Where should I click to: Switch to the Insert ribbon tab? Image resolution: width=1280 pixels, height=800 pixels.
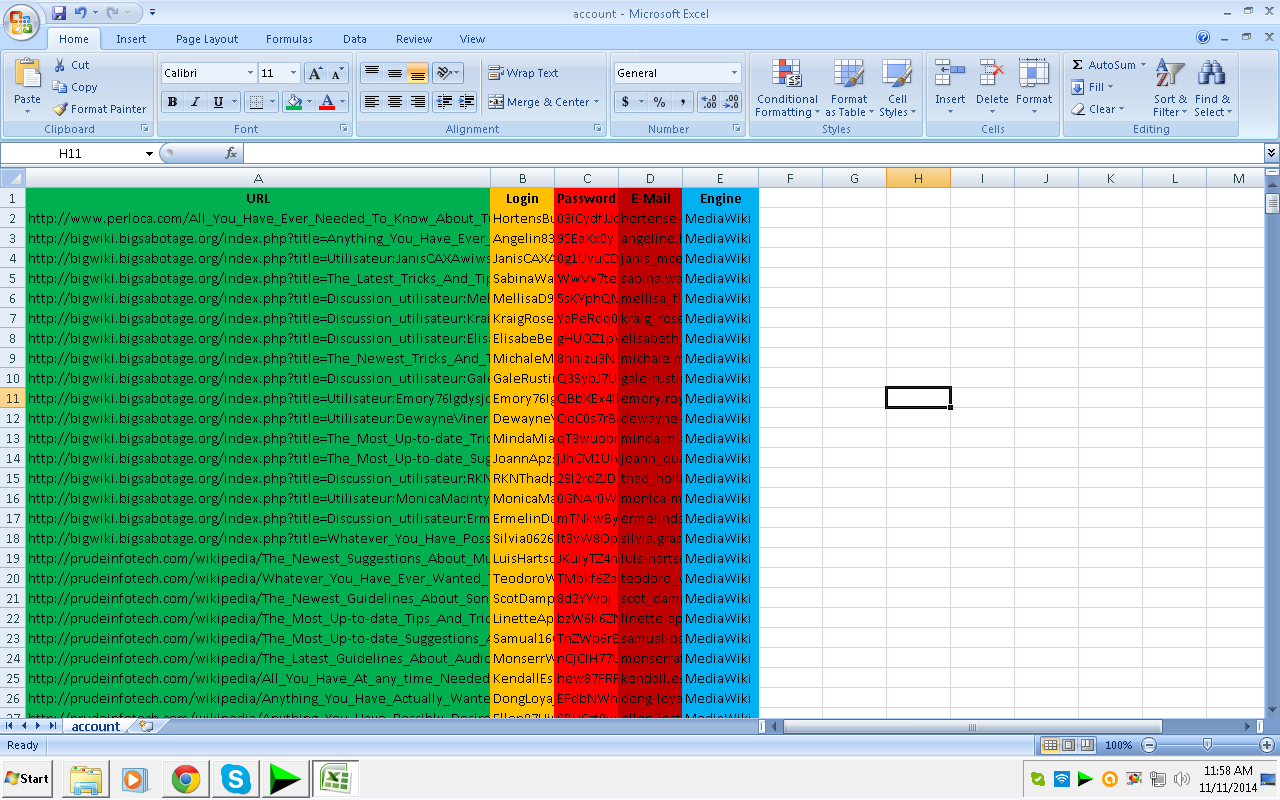click(131, 39)
